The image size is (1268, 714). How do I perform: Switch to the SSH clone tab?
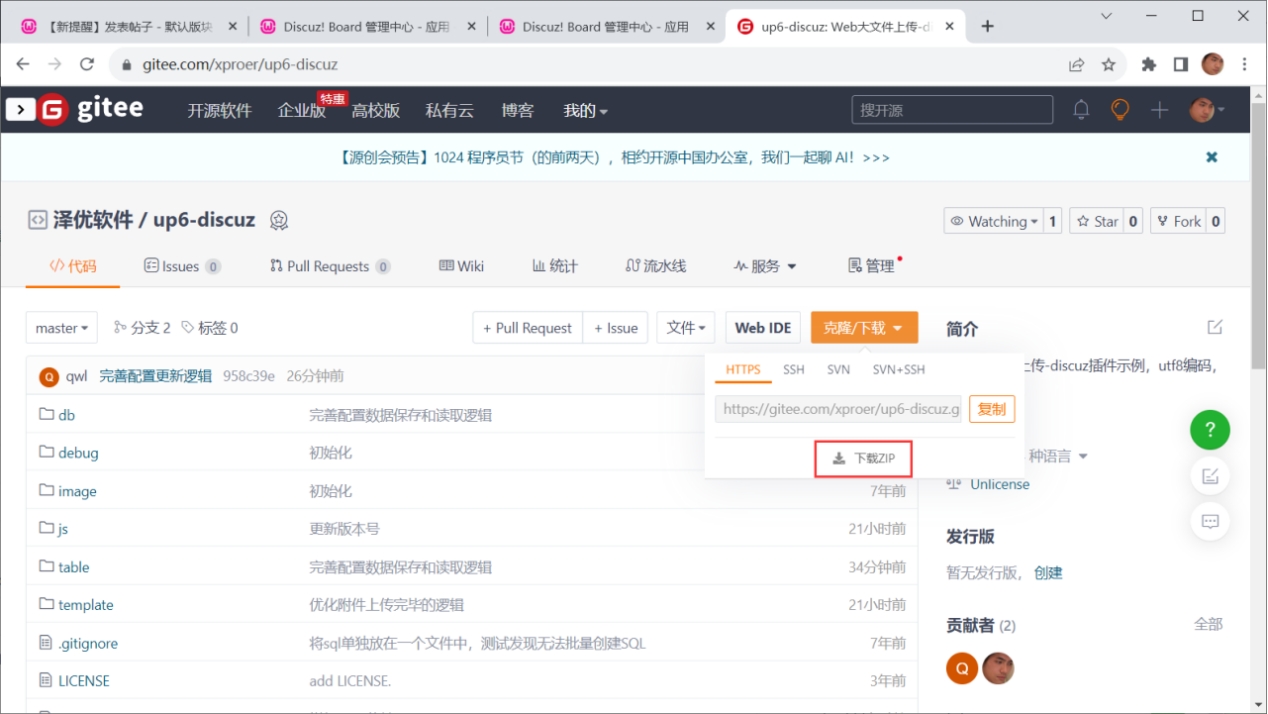pyautogui.click(x=794, y=369)
